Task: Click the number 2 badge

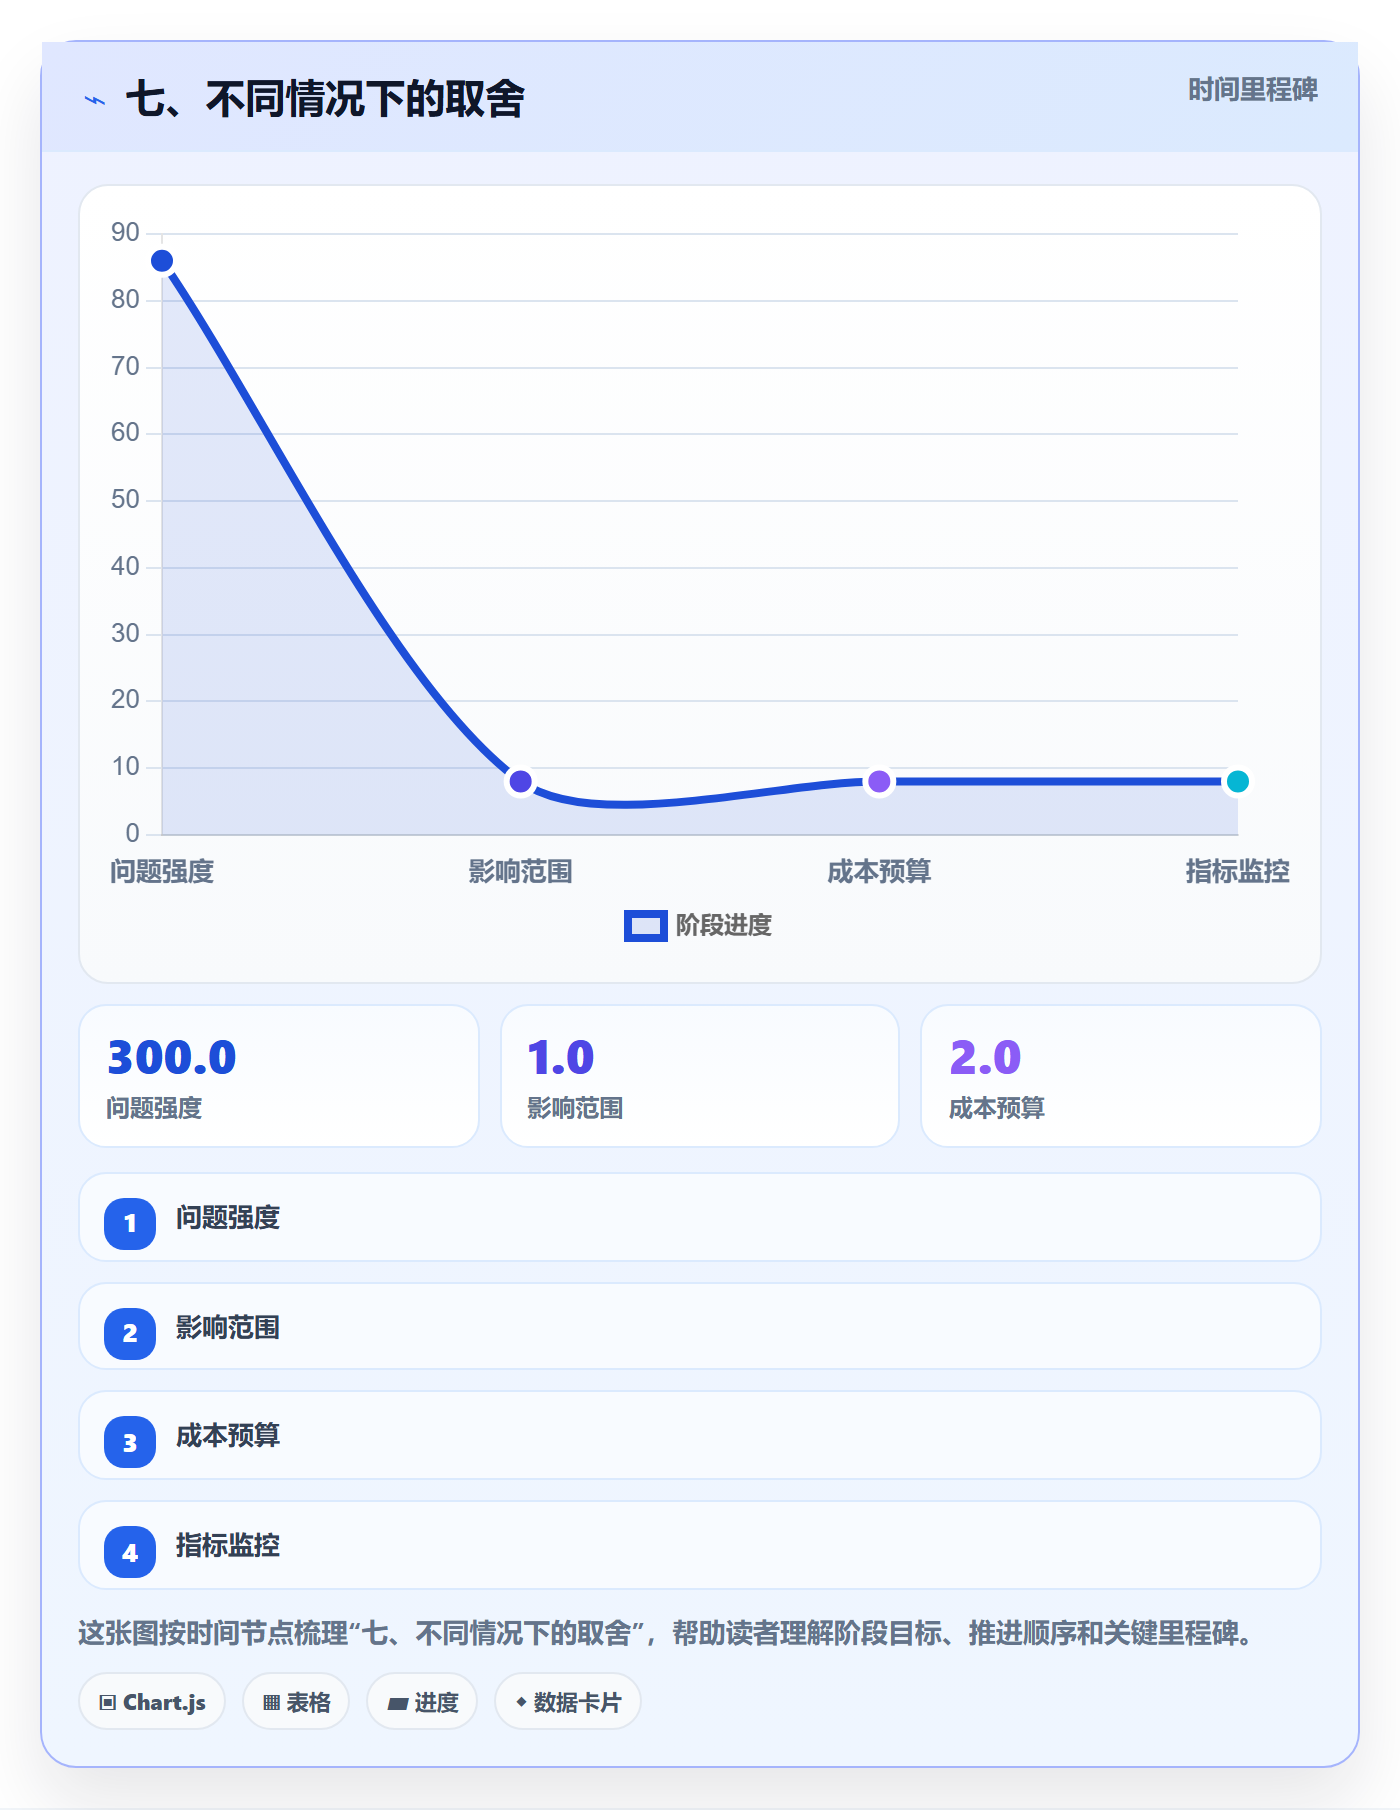Action: pyautogui.click(x=130, y=1333)
